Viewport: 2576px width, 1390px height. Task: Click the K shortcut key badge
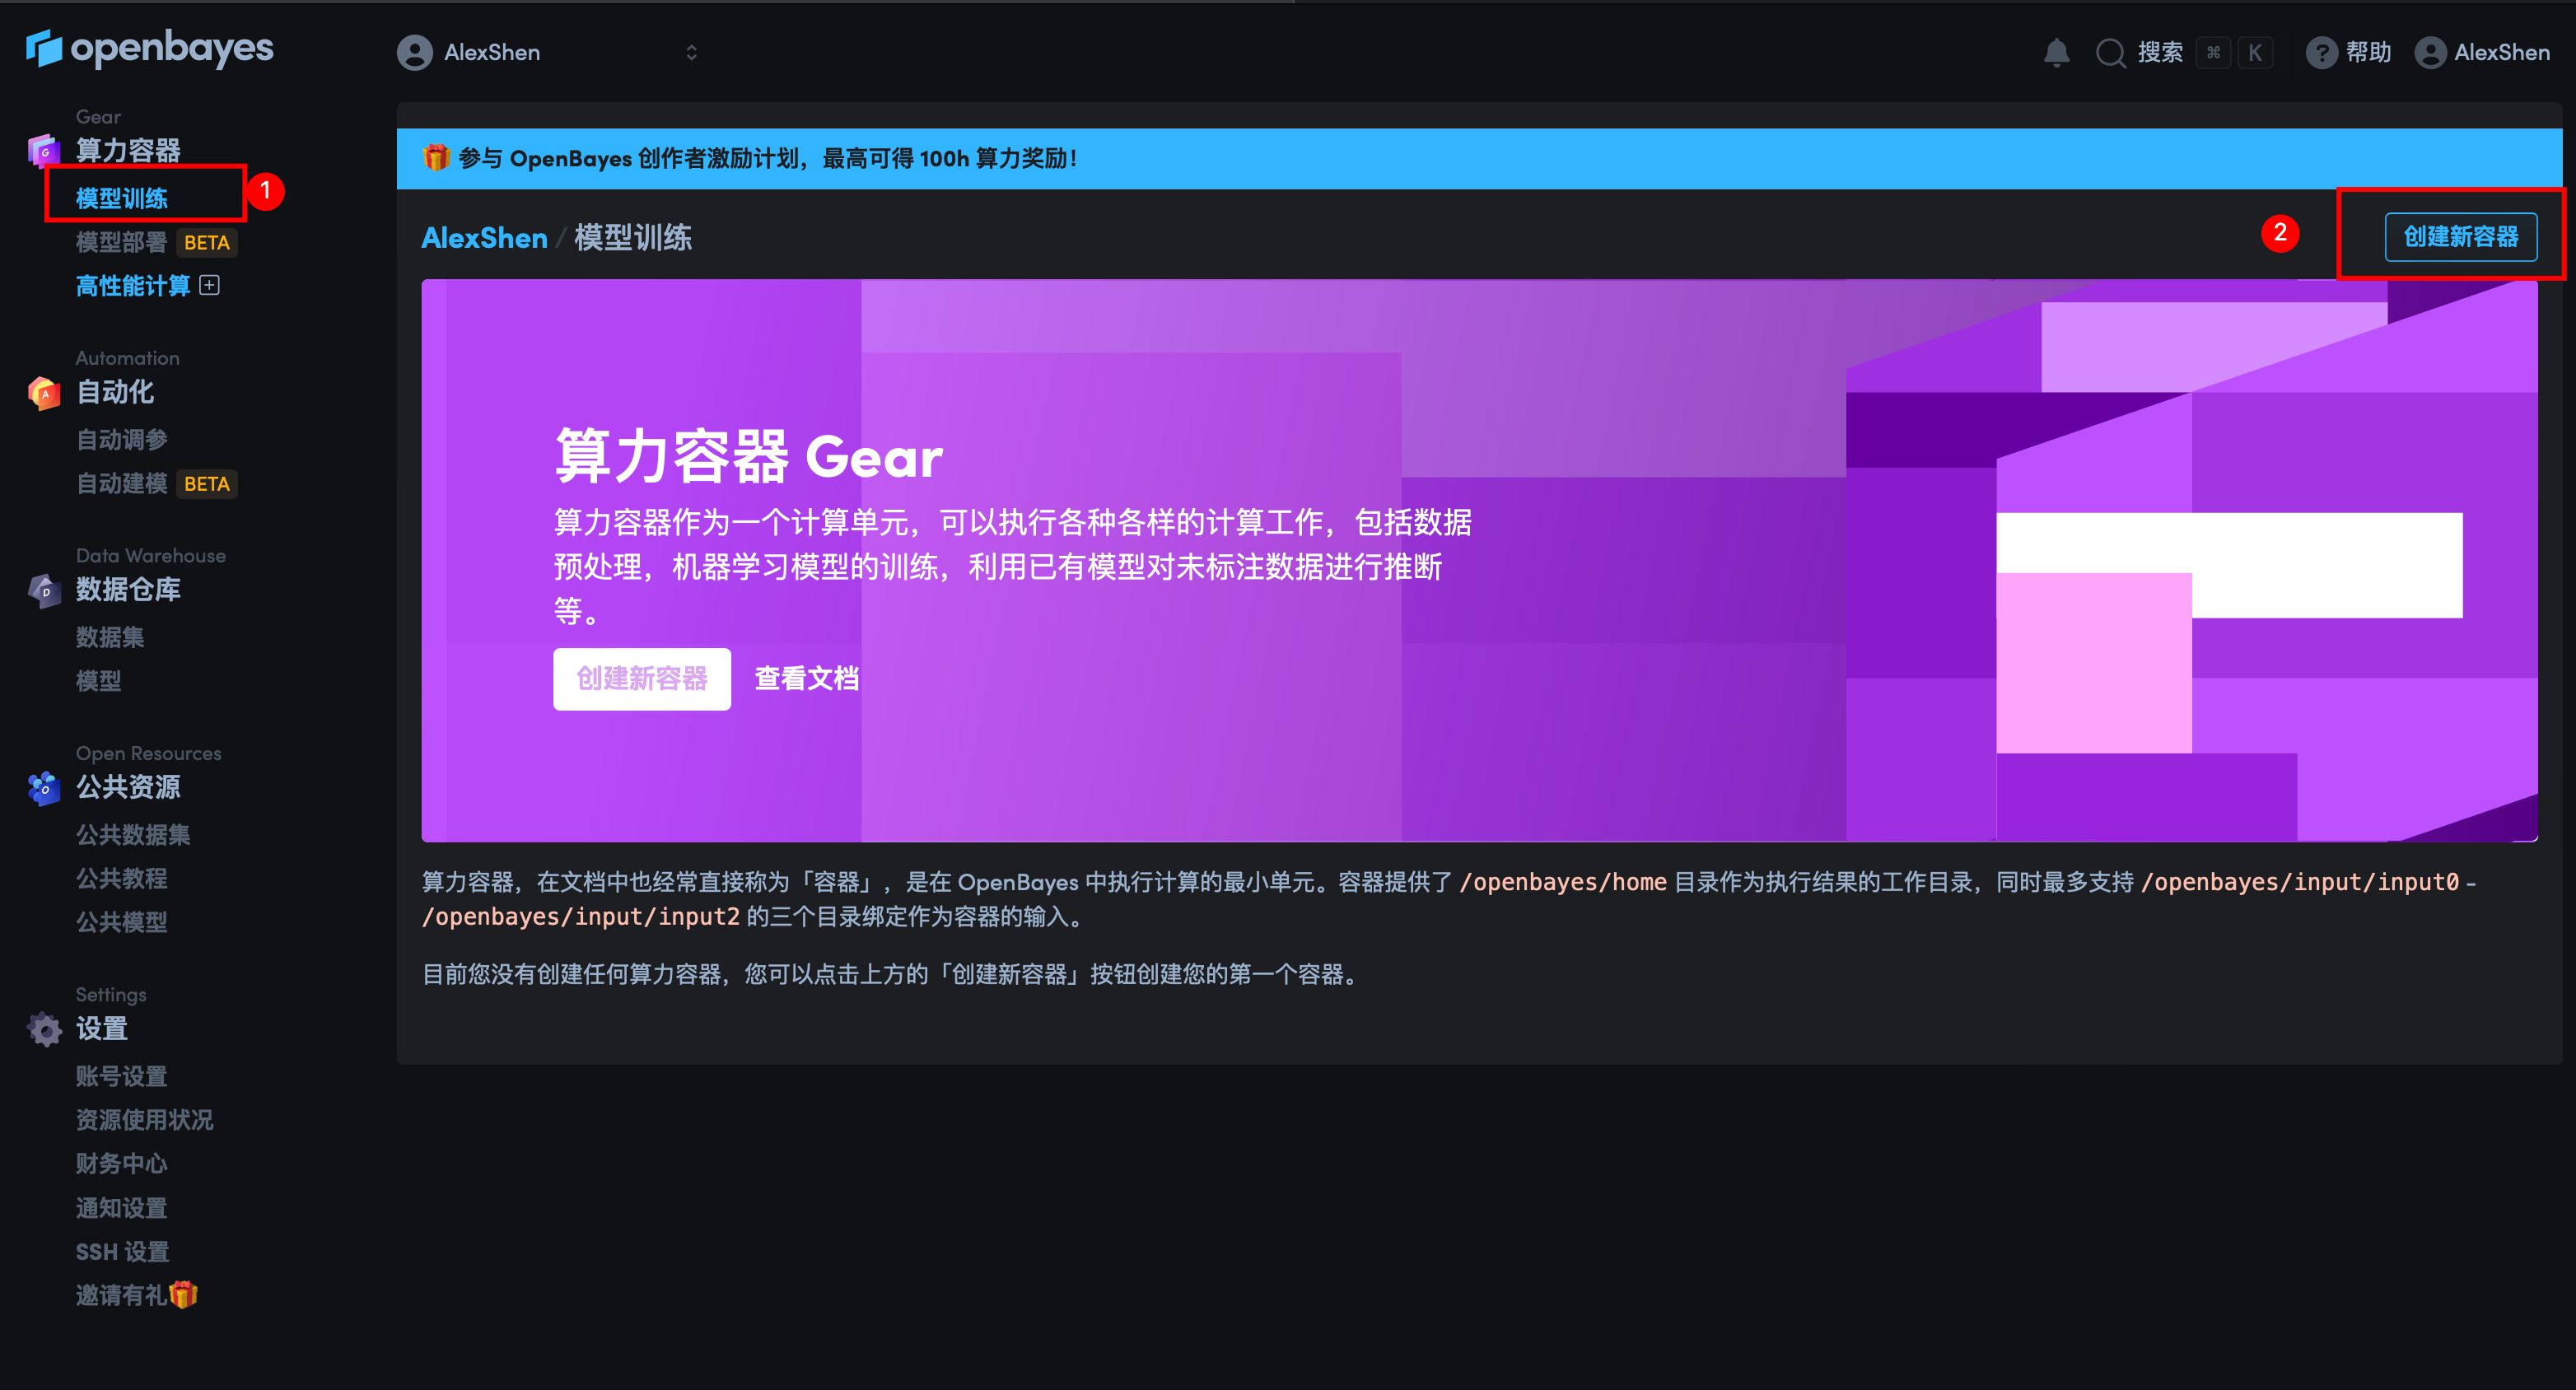click(x=2255, y=53)
